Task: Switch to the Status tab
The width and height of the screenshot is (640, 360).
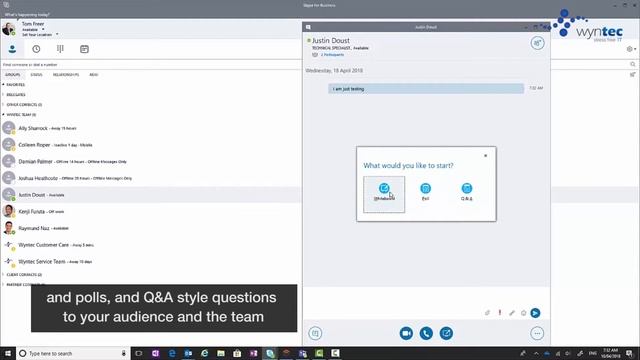Action: pos(36,75)
